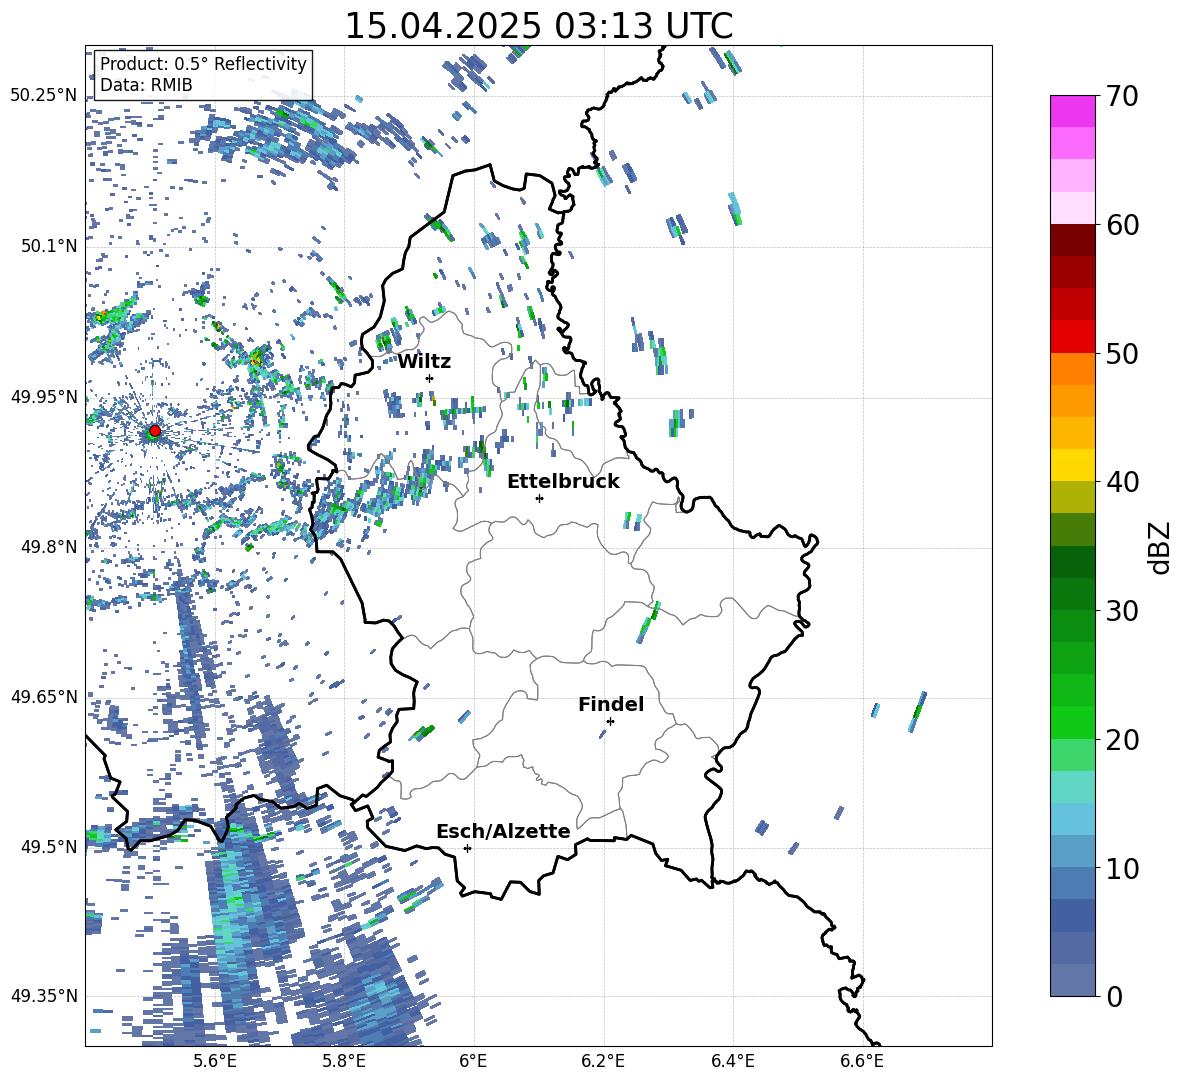Image resolution: width=1184 pixels, height=1081 pixels.
Task: Click the cross marker below Ettelbruck
Action: [539, 498]
